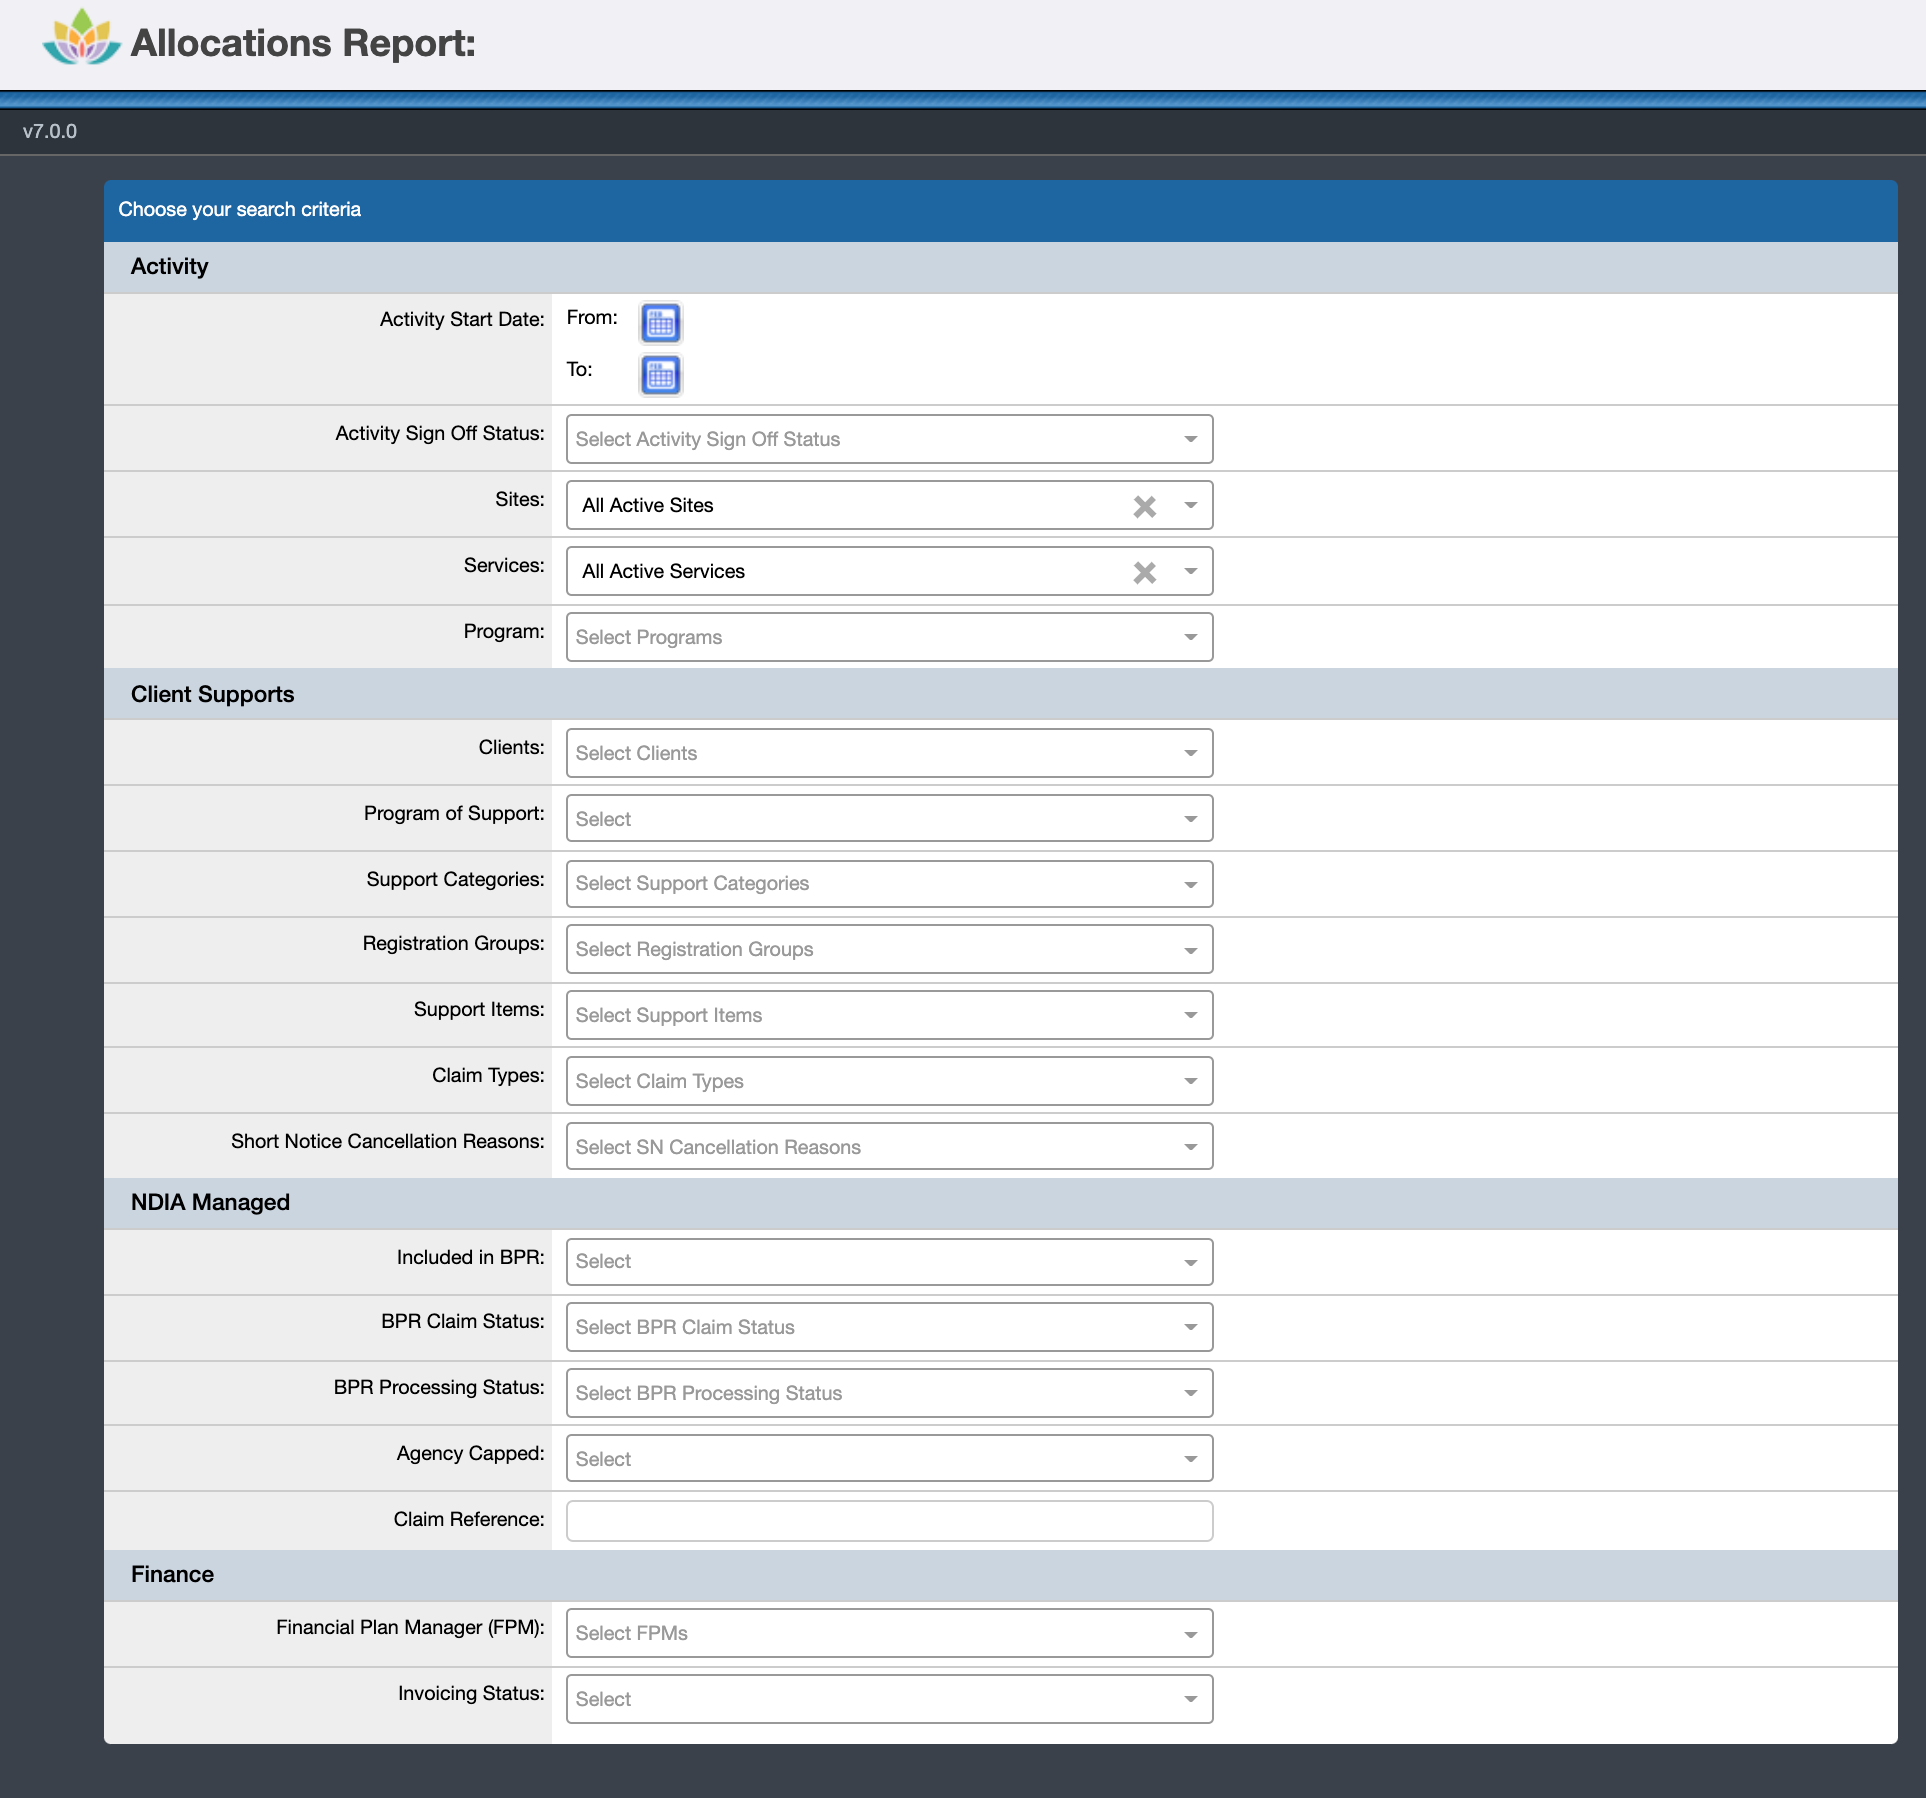Open the SN Cancellation Reasons dropdown
The image size is (1926, 1798).
coord(888,1146)
